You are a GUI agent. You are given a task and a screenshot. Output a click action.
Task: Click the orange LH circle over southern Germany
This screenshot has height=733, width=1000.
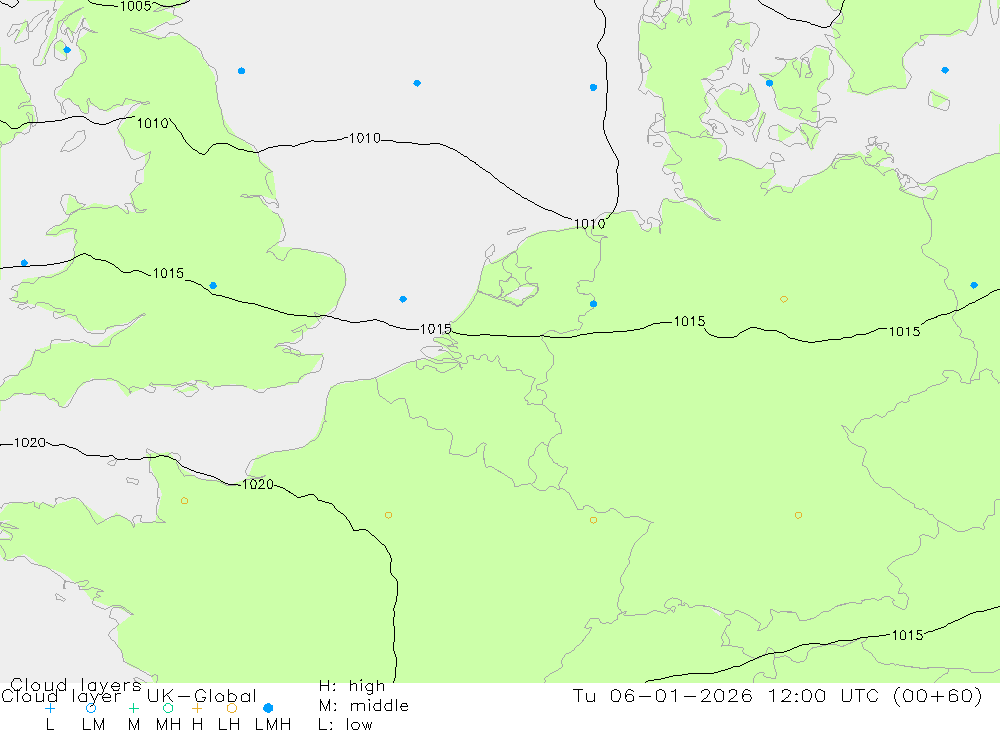pyautogui.click(x=798, y=515)
